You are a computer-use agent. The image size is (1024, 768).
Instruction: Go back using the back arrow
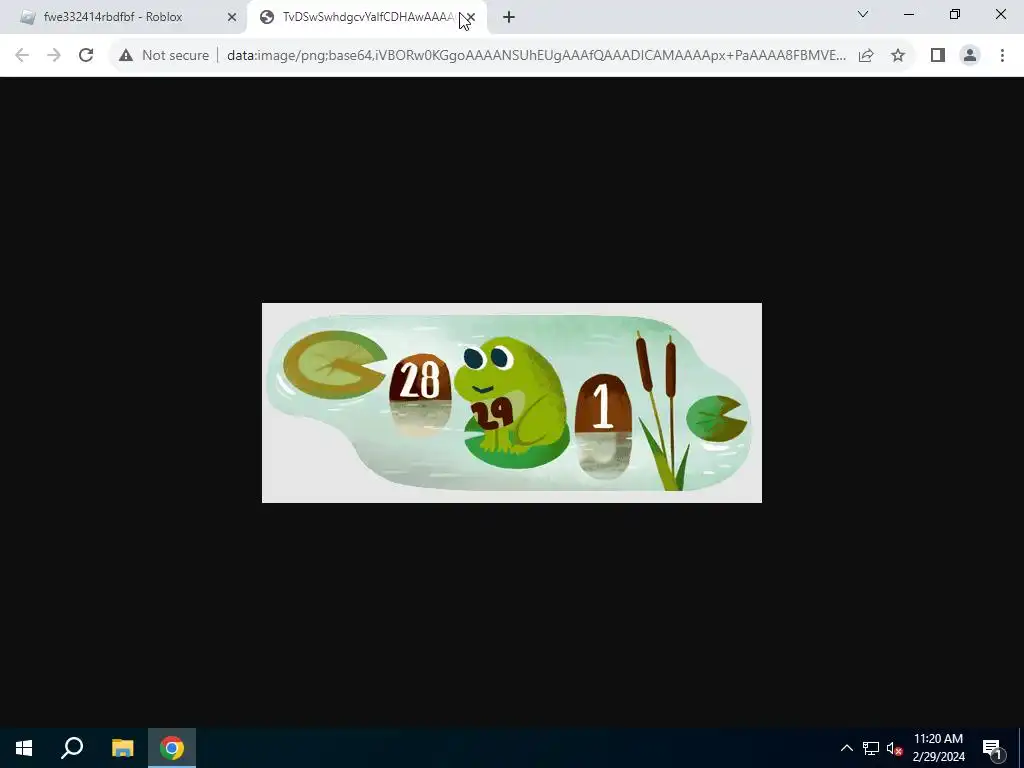(x=22, y=56)
